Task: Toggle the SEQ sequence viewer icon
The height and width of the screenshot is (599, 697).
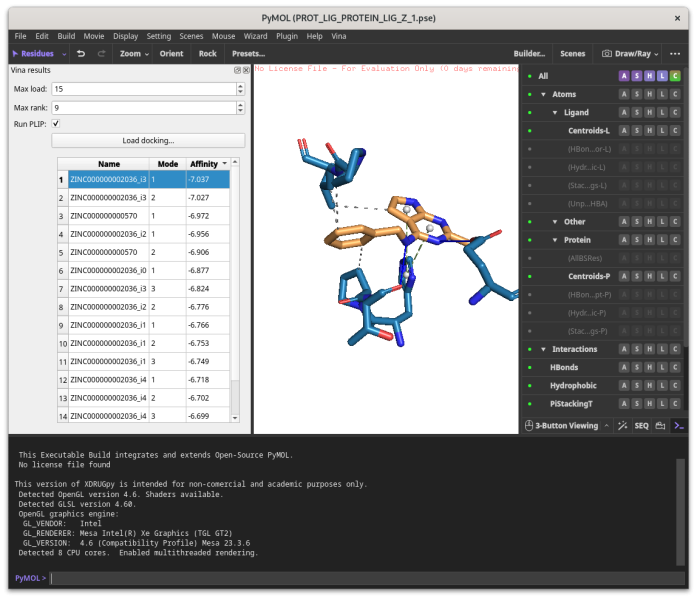Action: click(x=641, y=426)
